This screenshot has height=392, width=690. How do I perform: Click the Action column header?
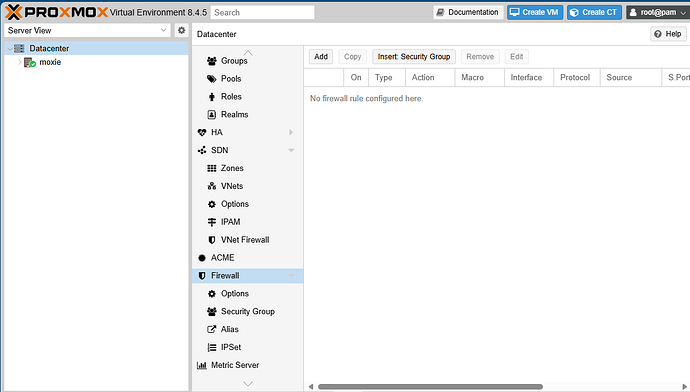(x=430, y=77)
